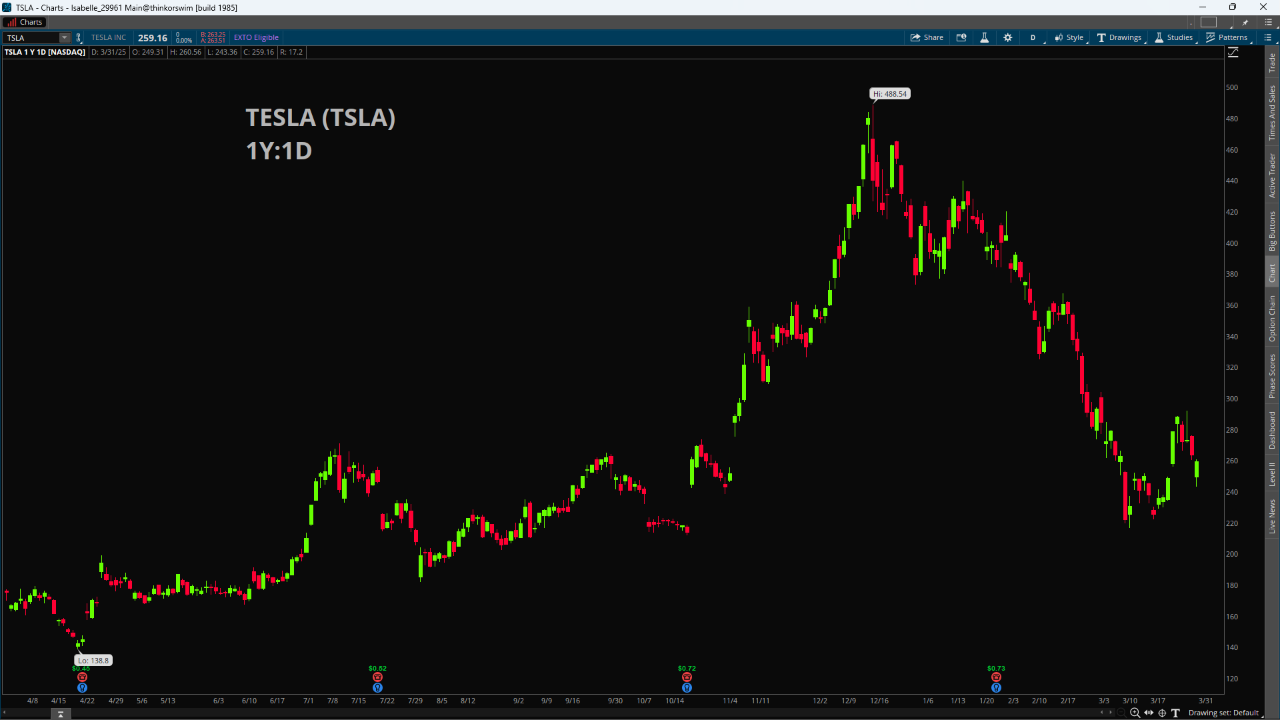
Task: Open the Studies menu
Action: coord(1174,37)
